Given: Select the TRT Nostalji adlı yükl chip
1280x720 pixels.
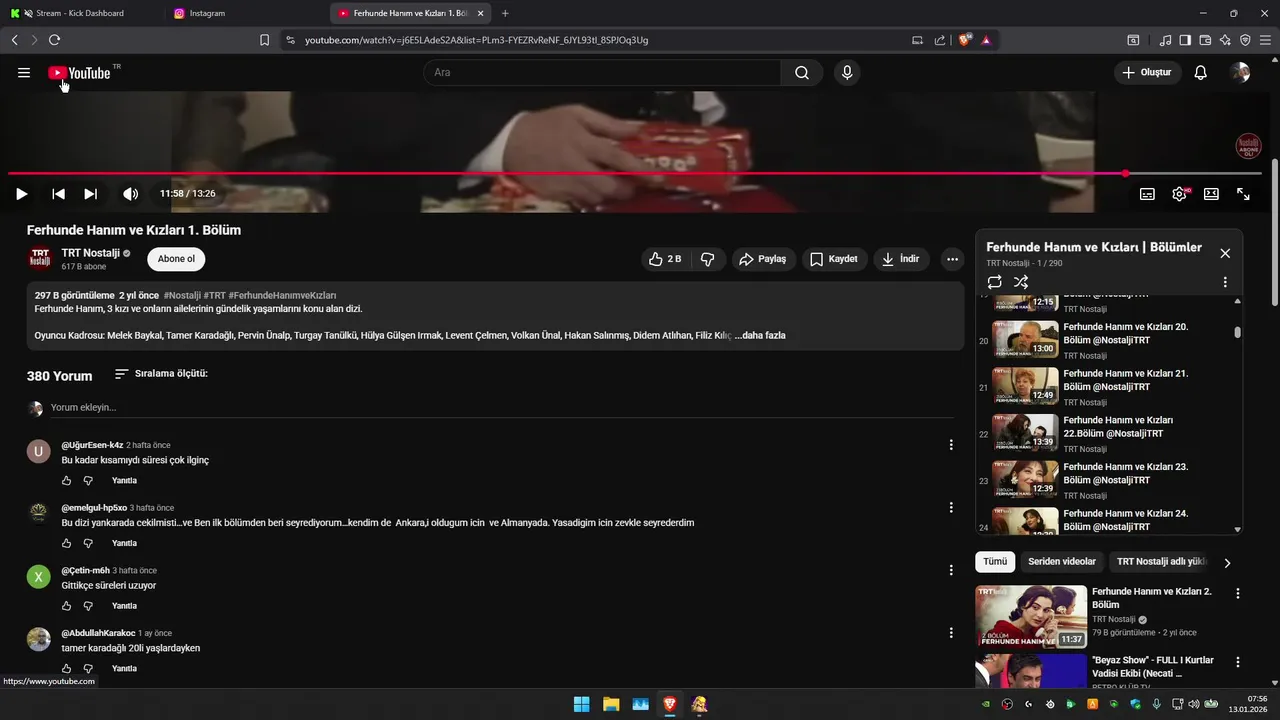Looking at the screenshot, I should coord(1162,562).
